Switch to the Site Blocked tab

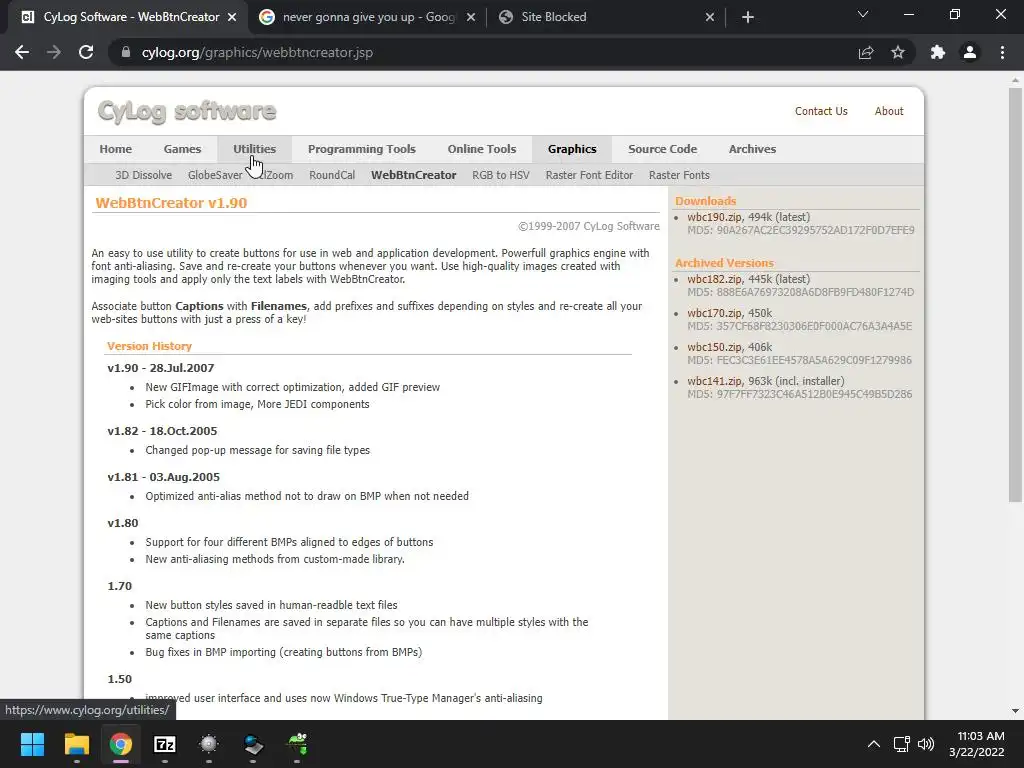click(x=606, y=17)
